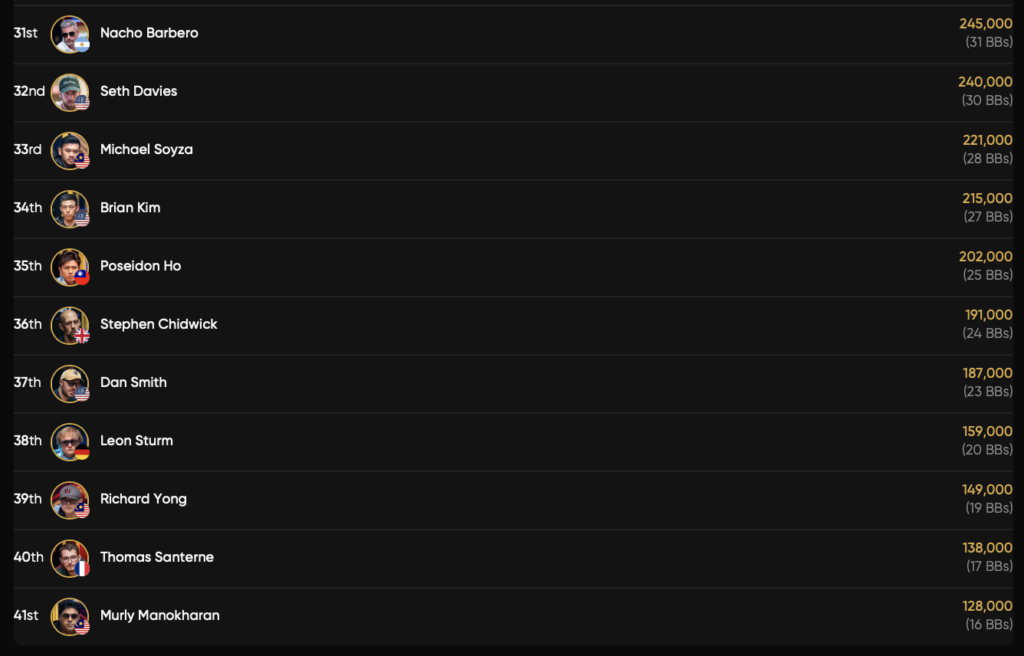The image size is (1024, 656).
Task: Select Richard Yong's avatar photo
Action: point(70,499)
